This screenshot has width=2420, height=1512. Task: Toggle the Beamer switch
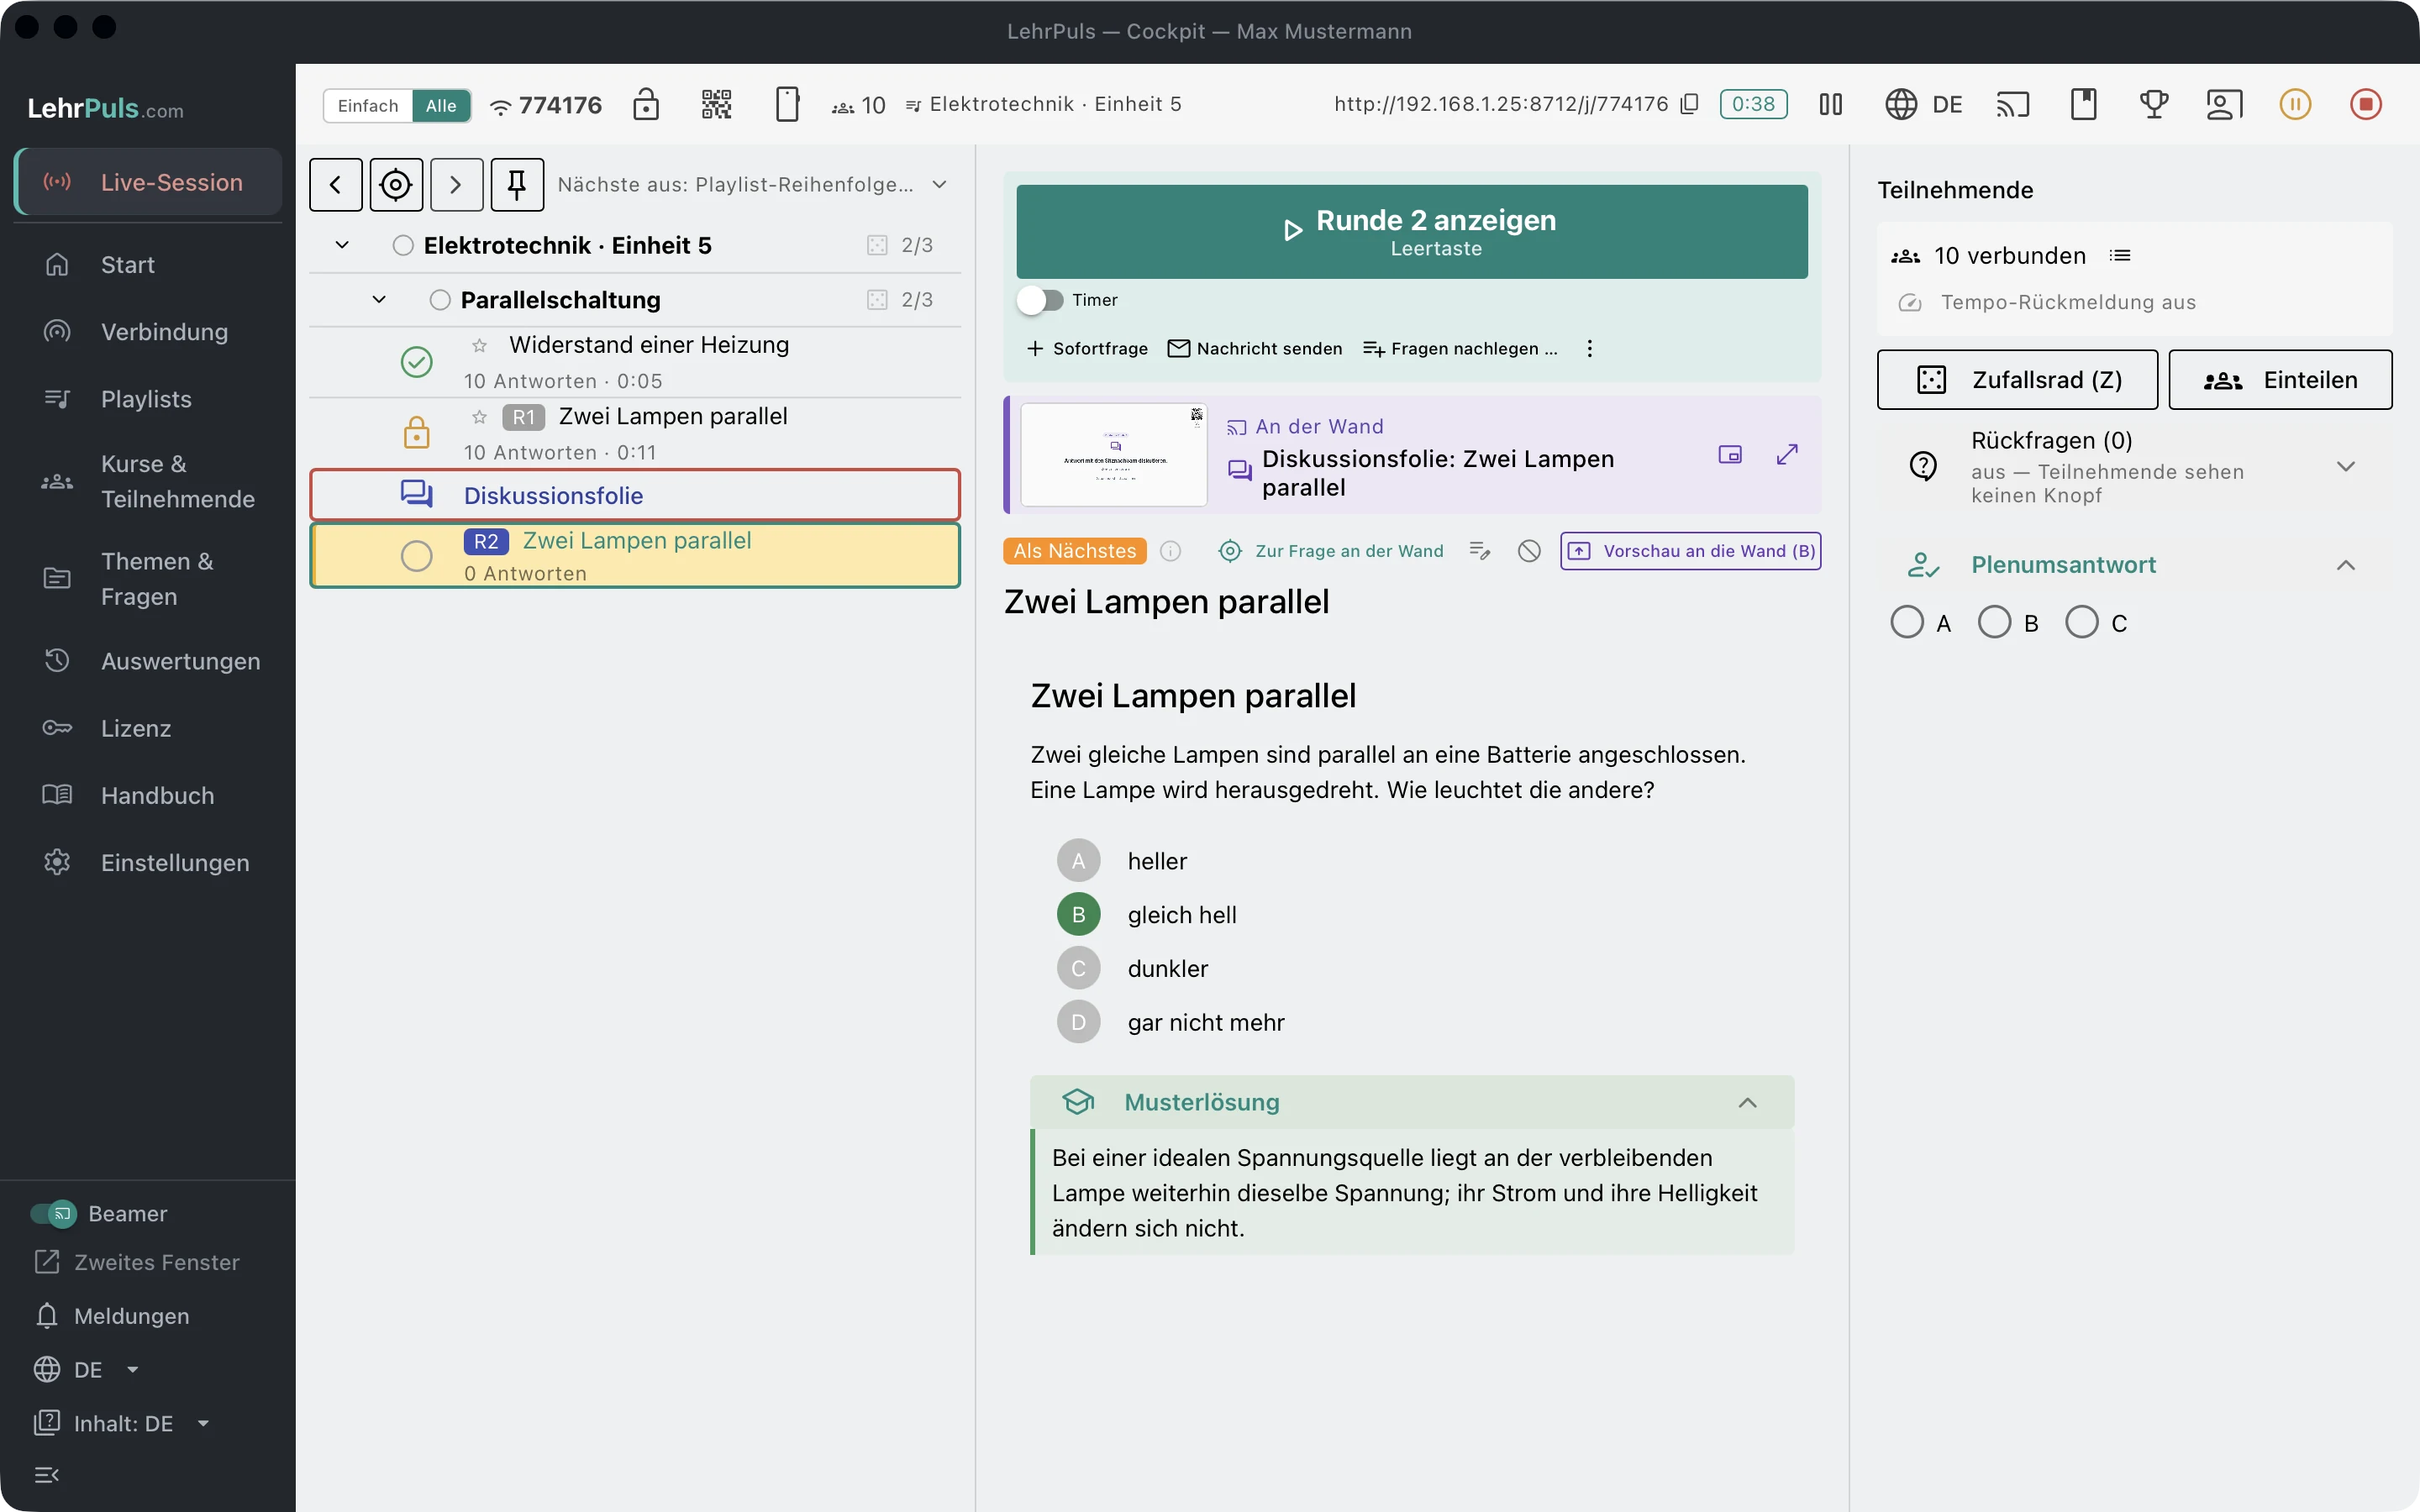coord(53,1214)
